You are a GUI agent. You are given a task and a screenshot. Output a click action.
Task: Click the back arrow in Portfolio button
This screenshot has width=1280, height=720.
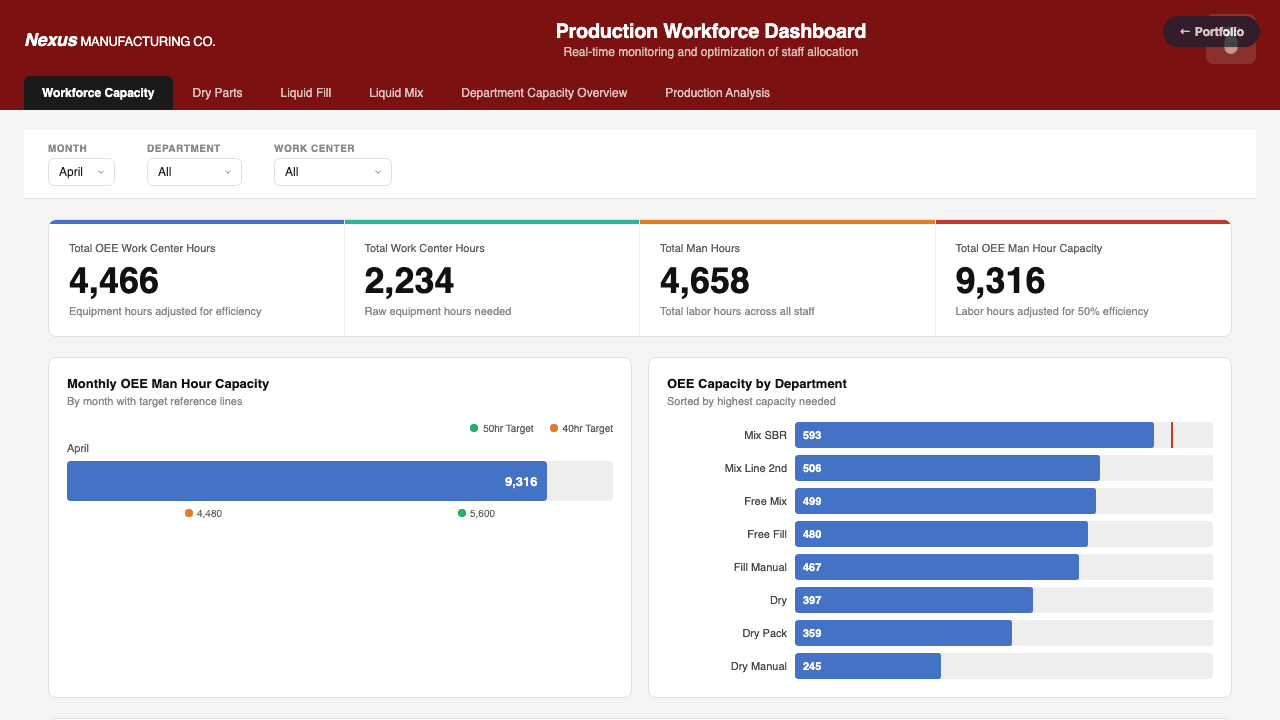pos(1184,31)
